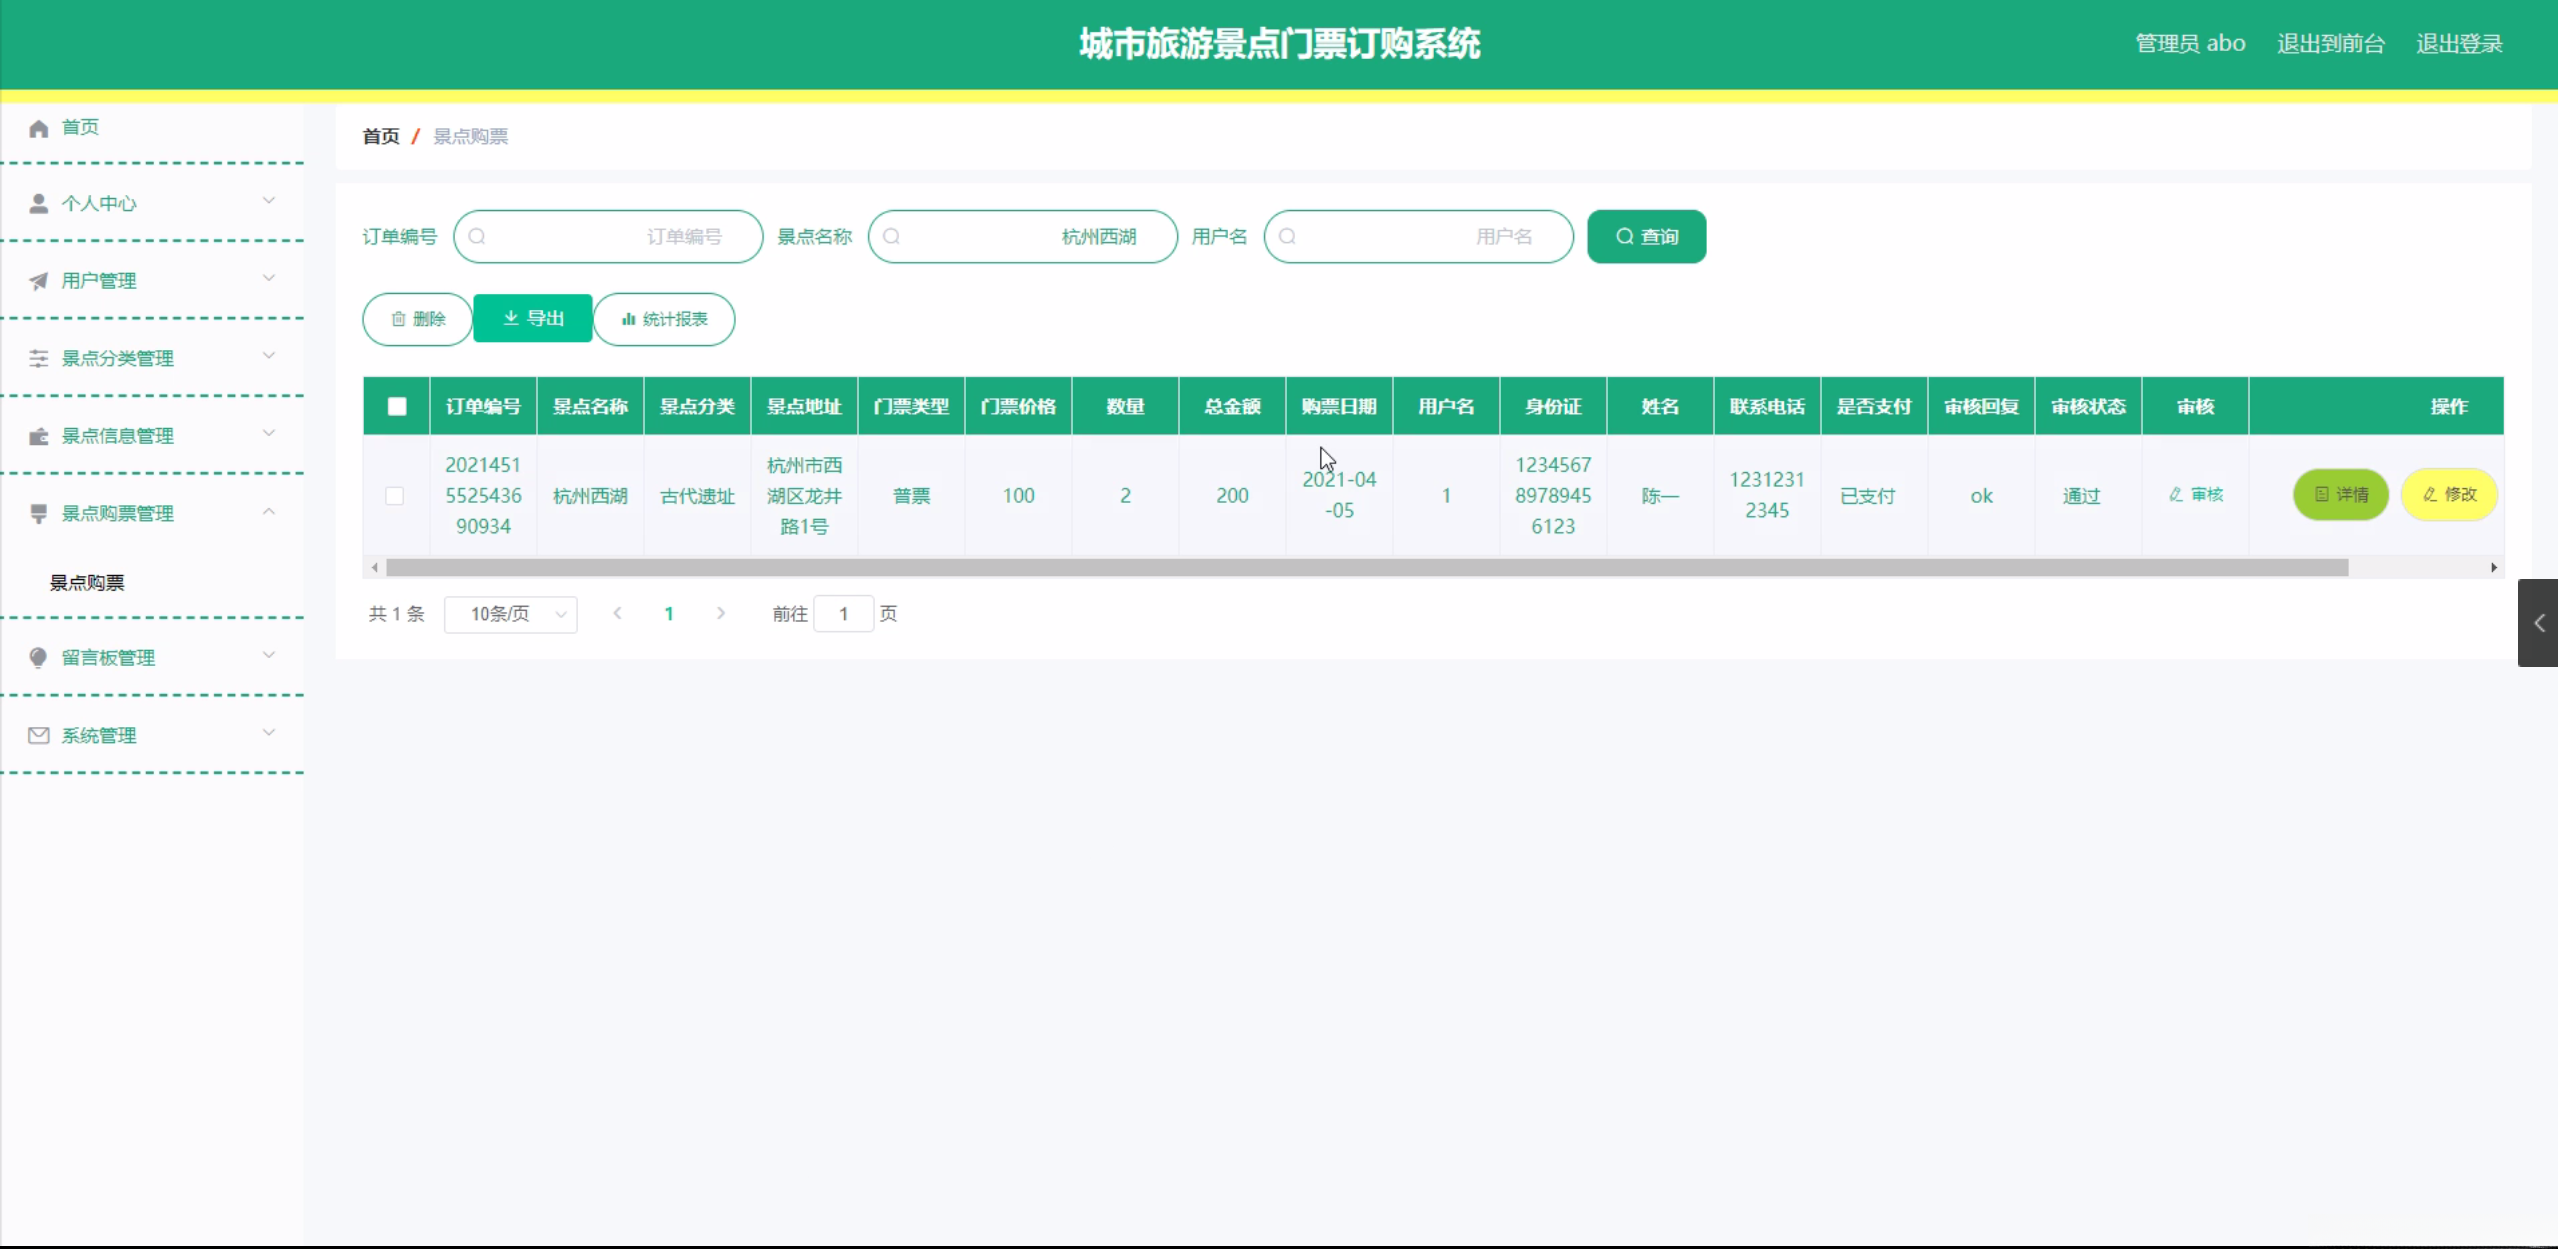Click the search icon in 订单编号 field
Viewport: 2558px width, 1249px height.
point(477,237)
